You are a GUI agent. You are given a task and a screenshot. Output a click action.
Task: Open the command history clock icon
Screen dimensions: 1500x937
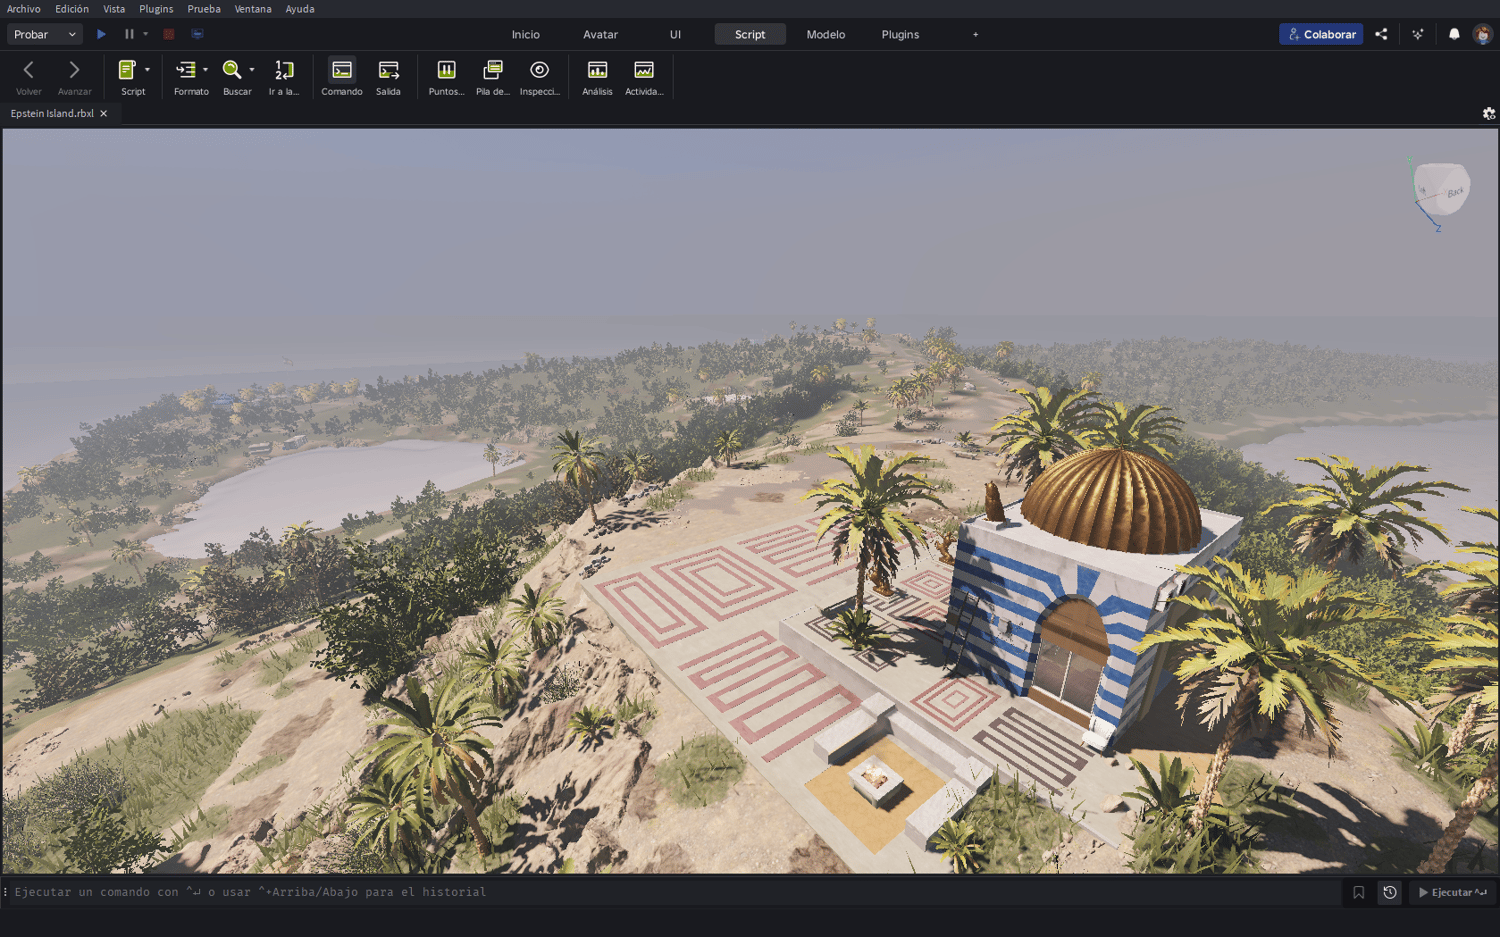tap(1390, 892)
